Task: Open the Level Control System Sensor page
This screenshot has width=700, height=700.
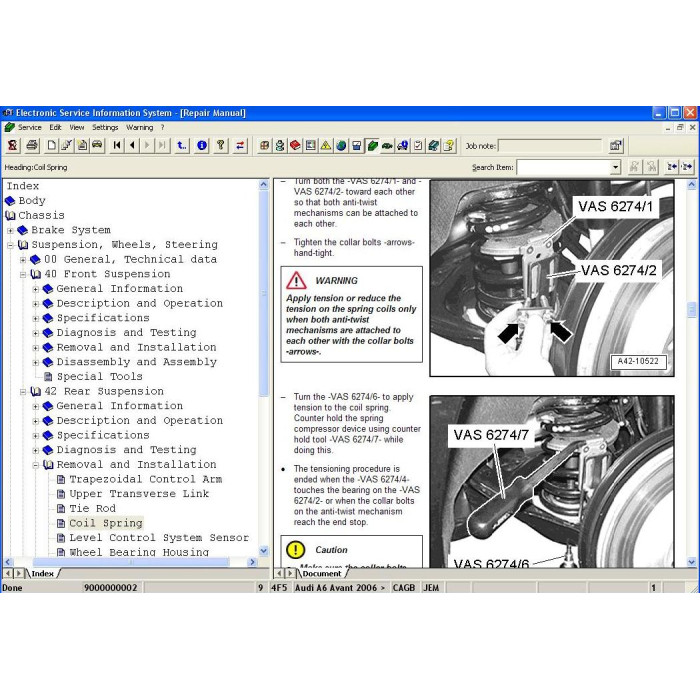Action: 159,538
